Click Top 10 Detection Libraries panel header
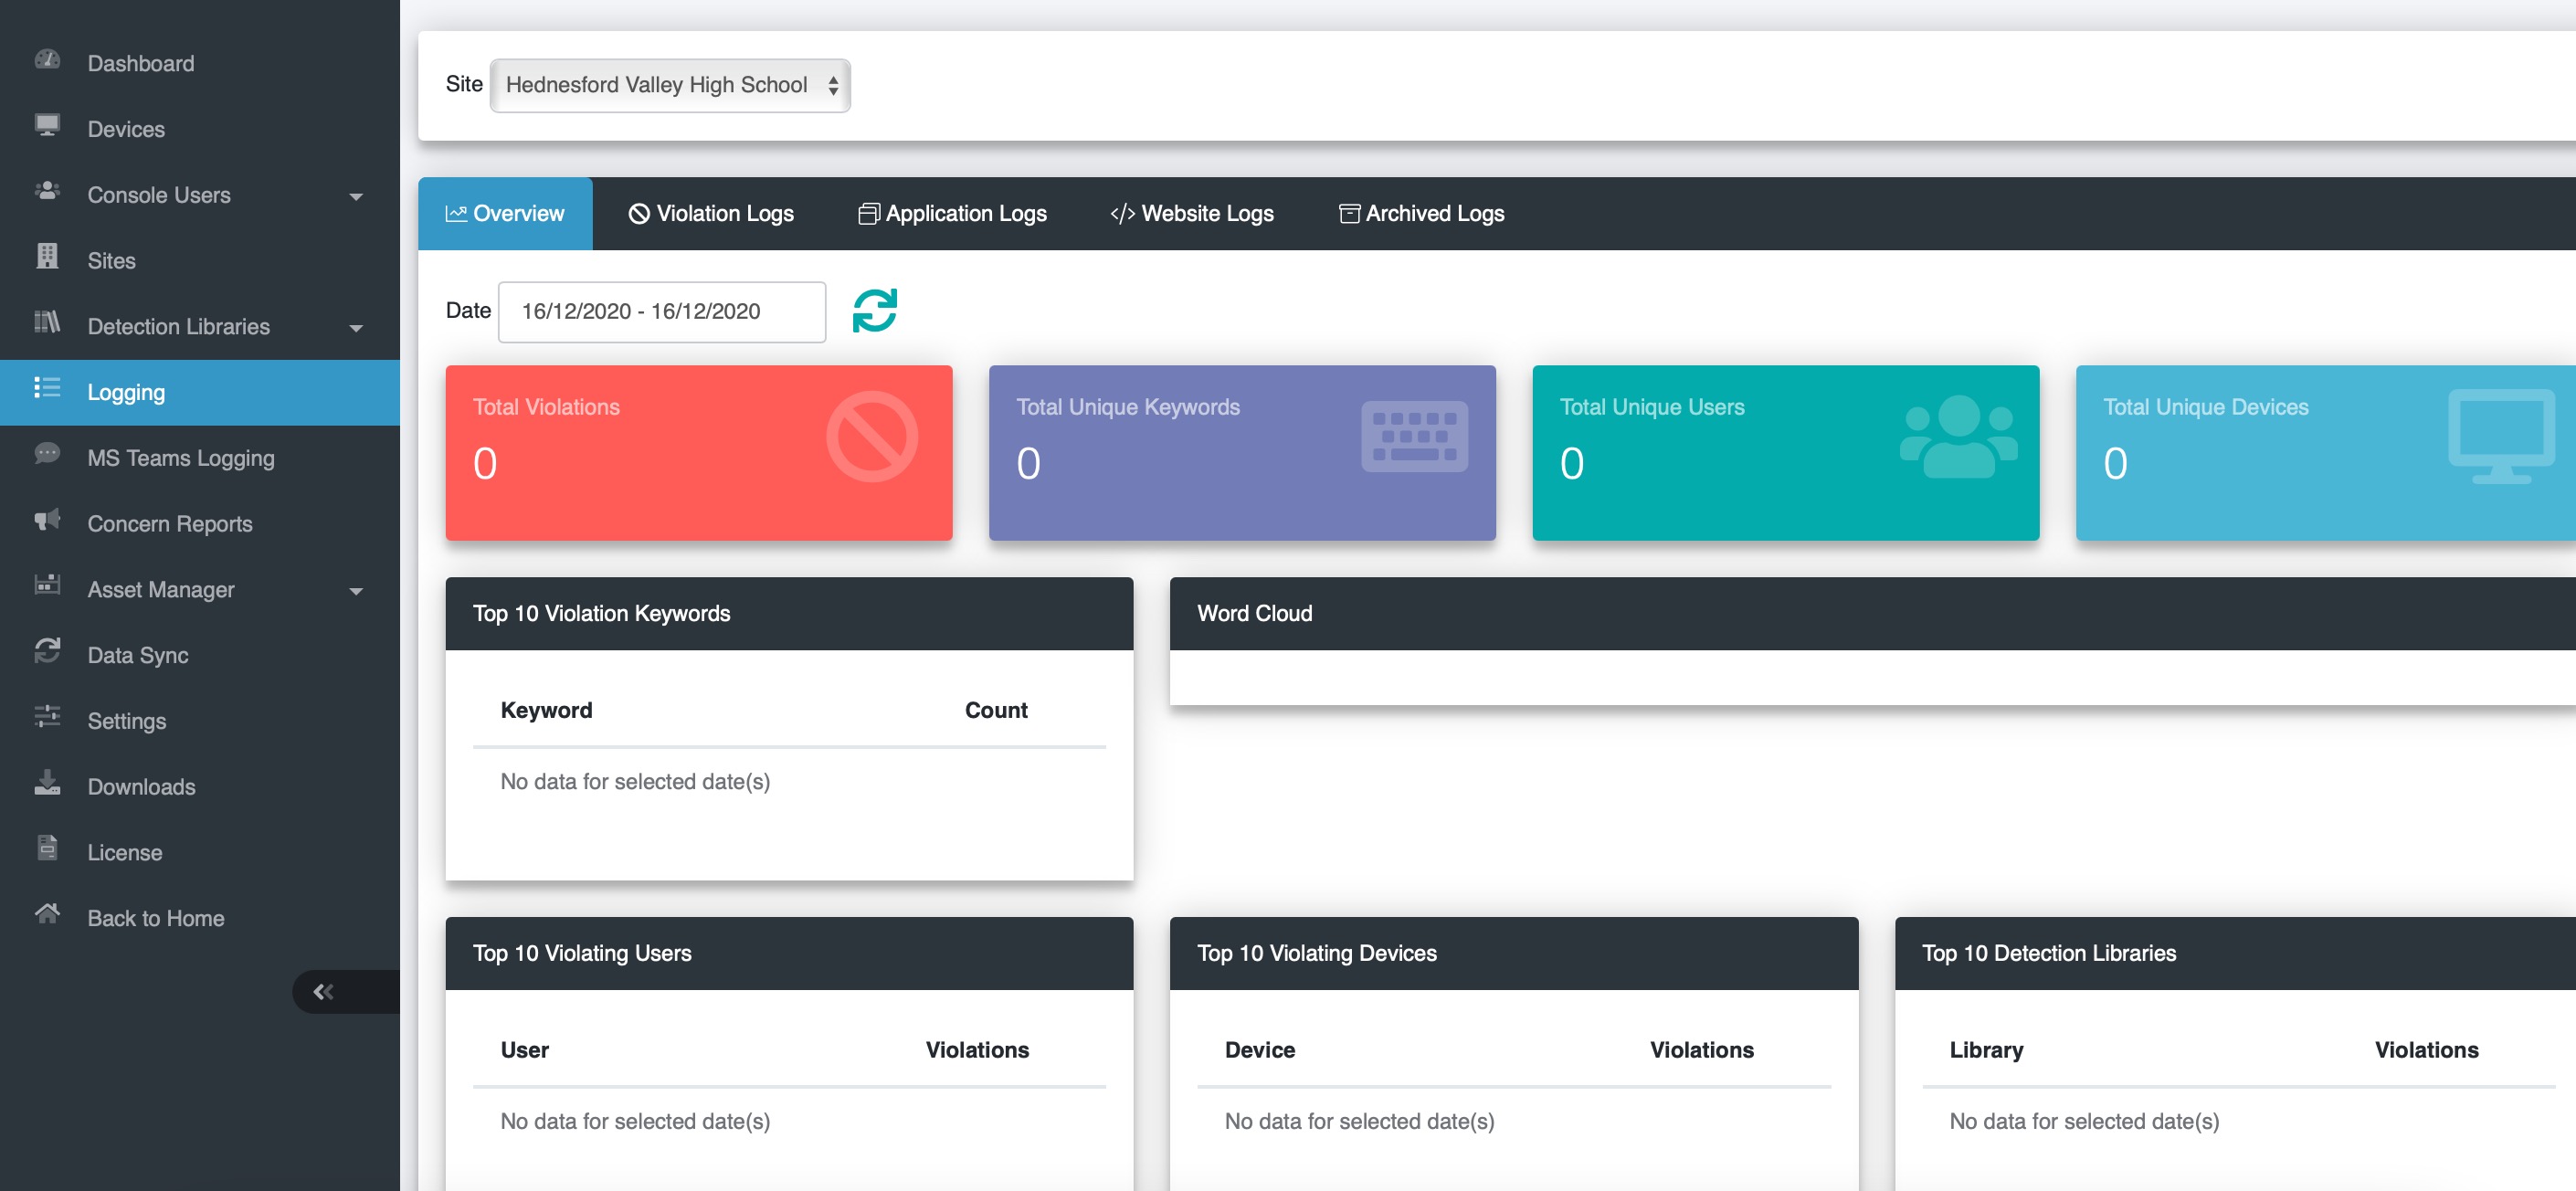 [2235, 954]
